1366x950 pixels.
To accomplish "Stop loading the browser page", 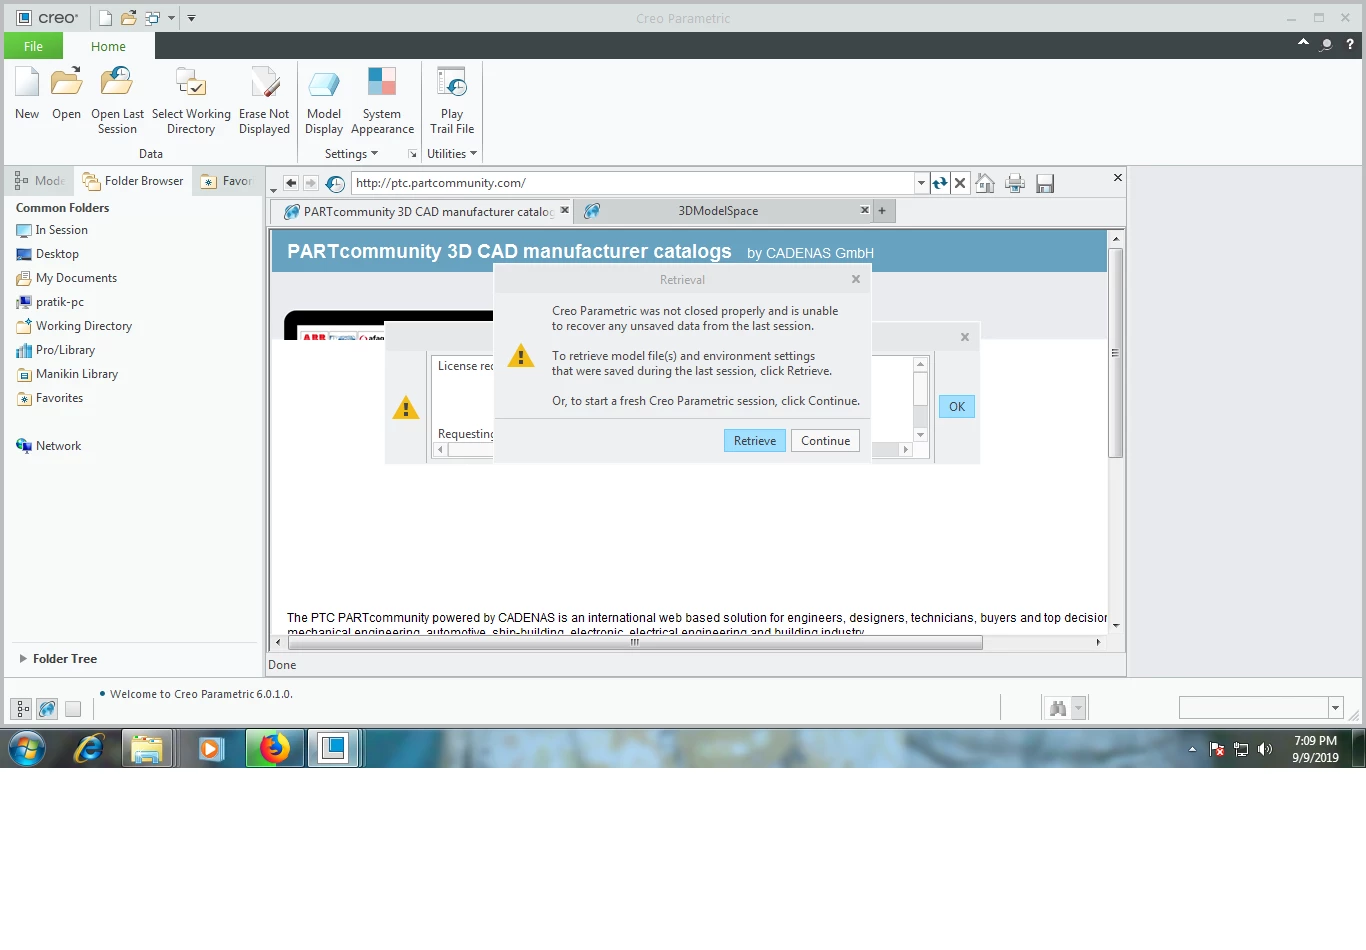I will click(960, 183).
